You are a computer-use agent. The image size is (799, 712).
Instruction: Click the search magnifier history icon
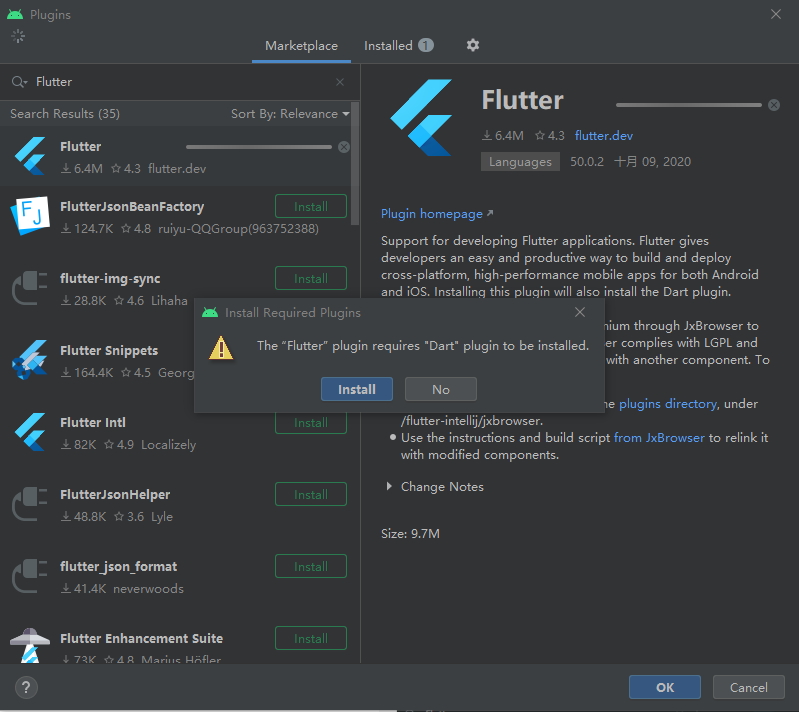pos(19,82)
